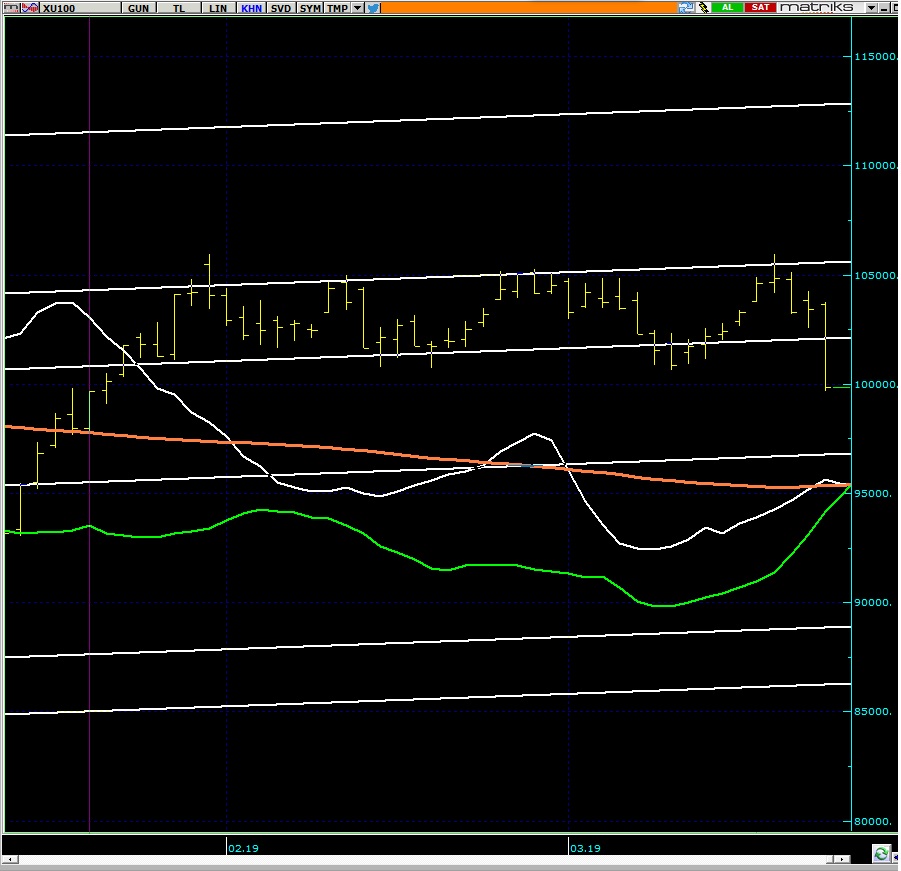Image resolution: width=901 pixels, height=871 pixels.
Task: Click the green refresh icon at bottom right
Action: click(880, 854)
